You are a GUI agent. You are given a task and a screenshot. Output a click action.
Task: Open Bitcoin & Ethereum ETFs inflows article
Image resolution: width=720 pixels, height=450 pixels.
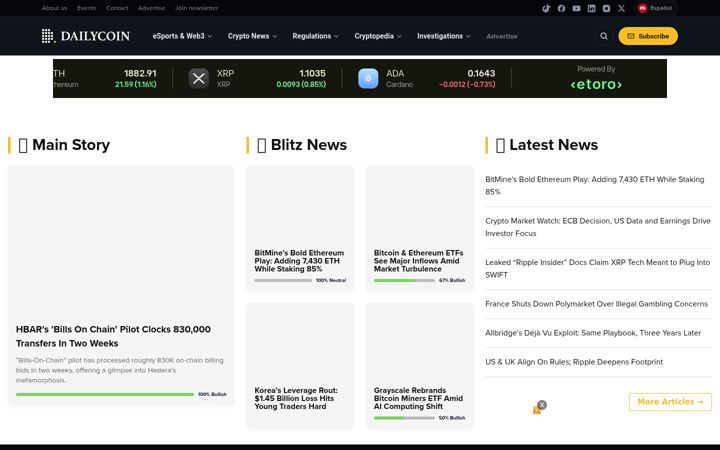coord(419,261)
